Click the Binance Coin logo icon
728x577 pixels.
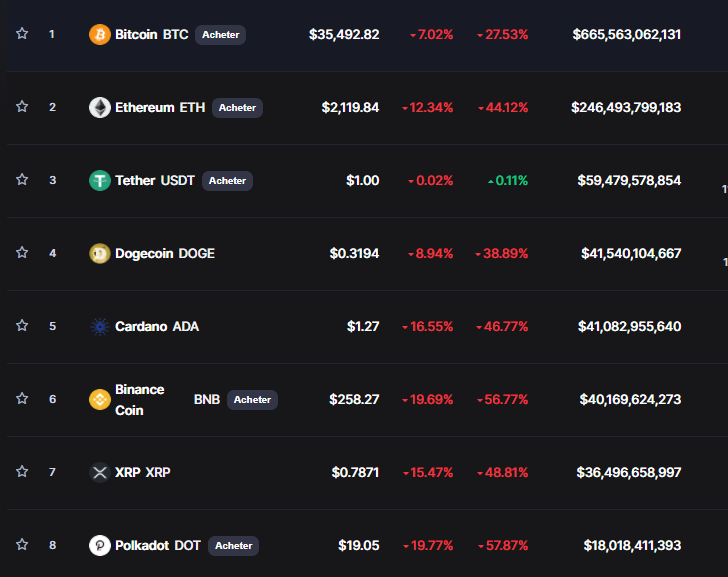pyautogui.click(x=99, y=400)
